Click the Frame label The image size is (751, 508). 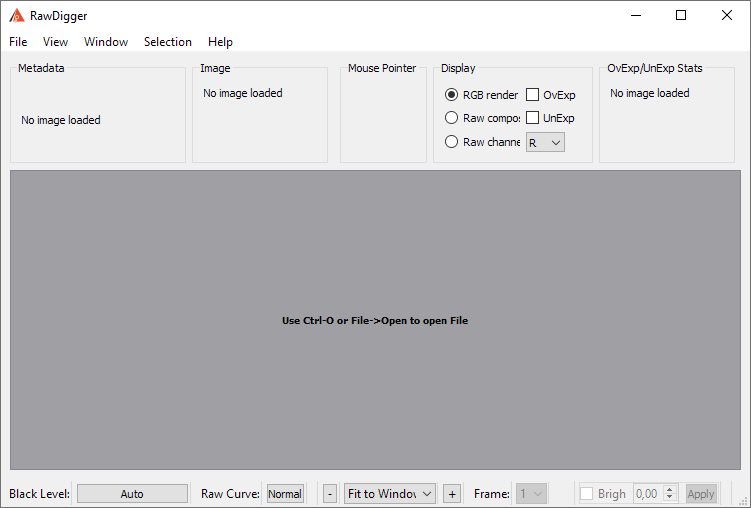(492, 494)
